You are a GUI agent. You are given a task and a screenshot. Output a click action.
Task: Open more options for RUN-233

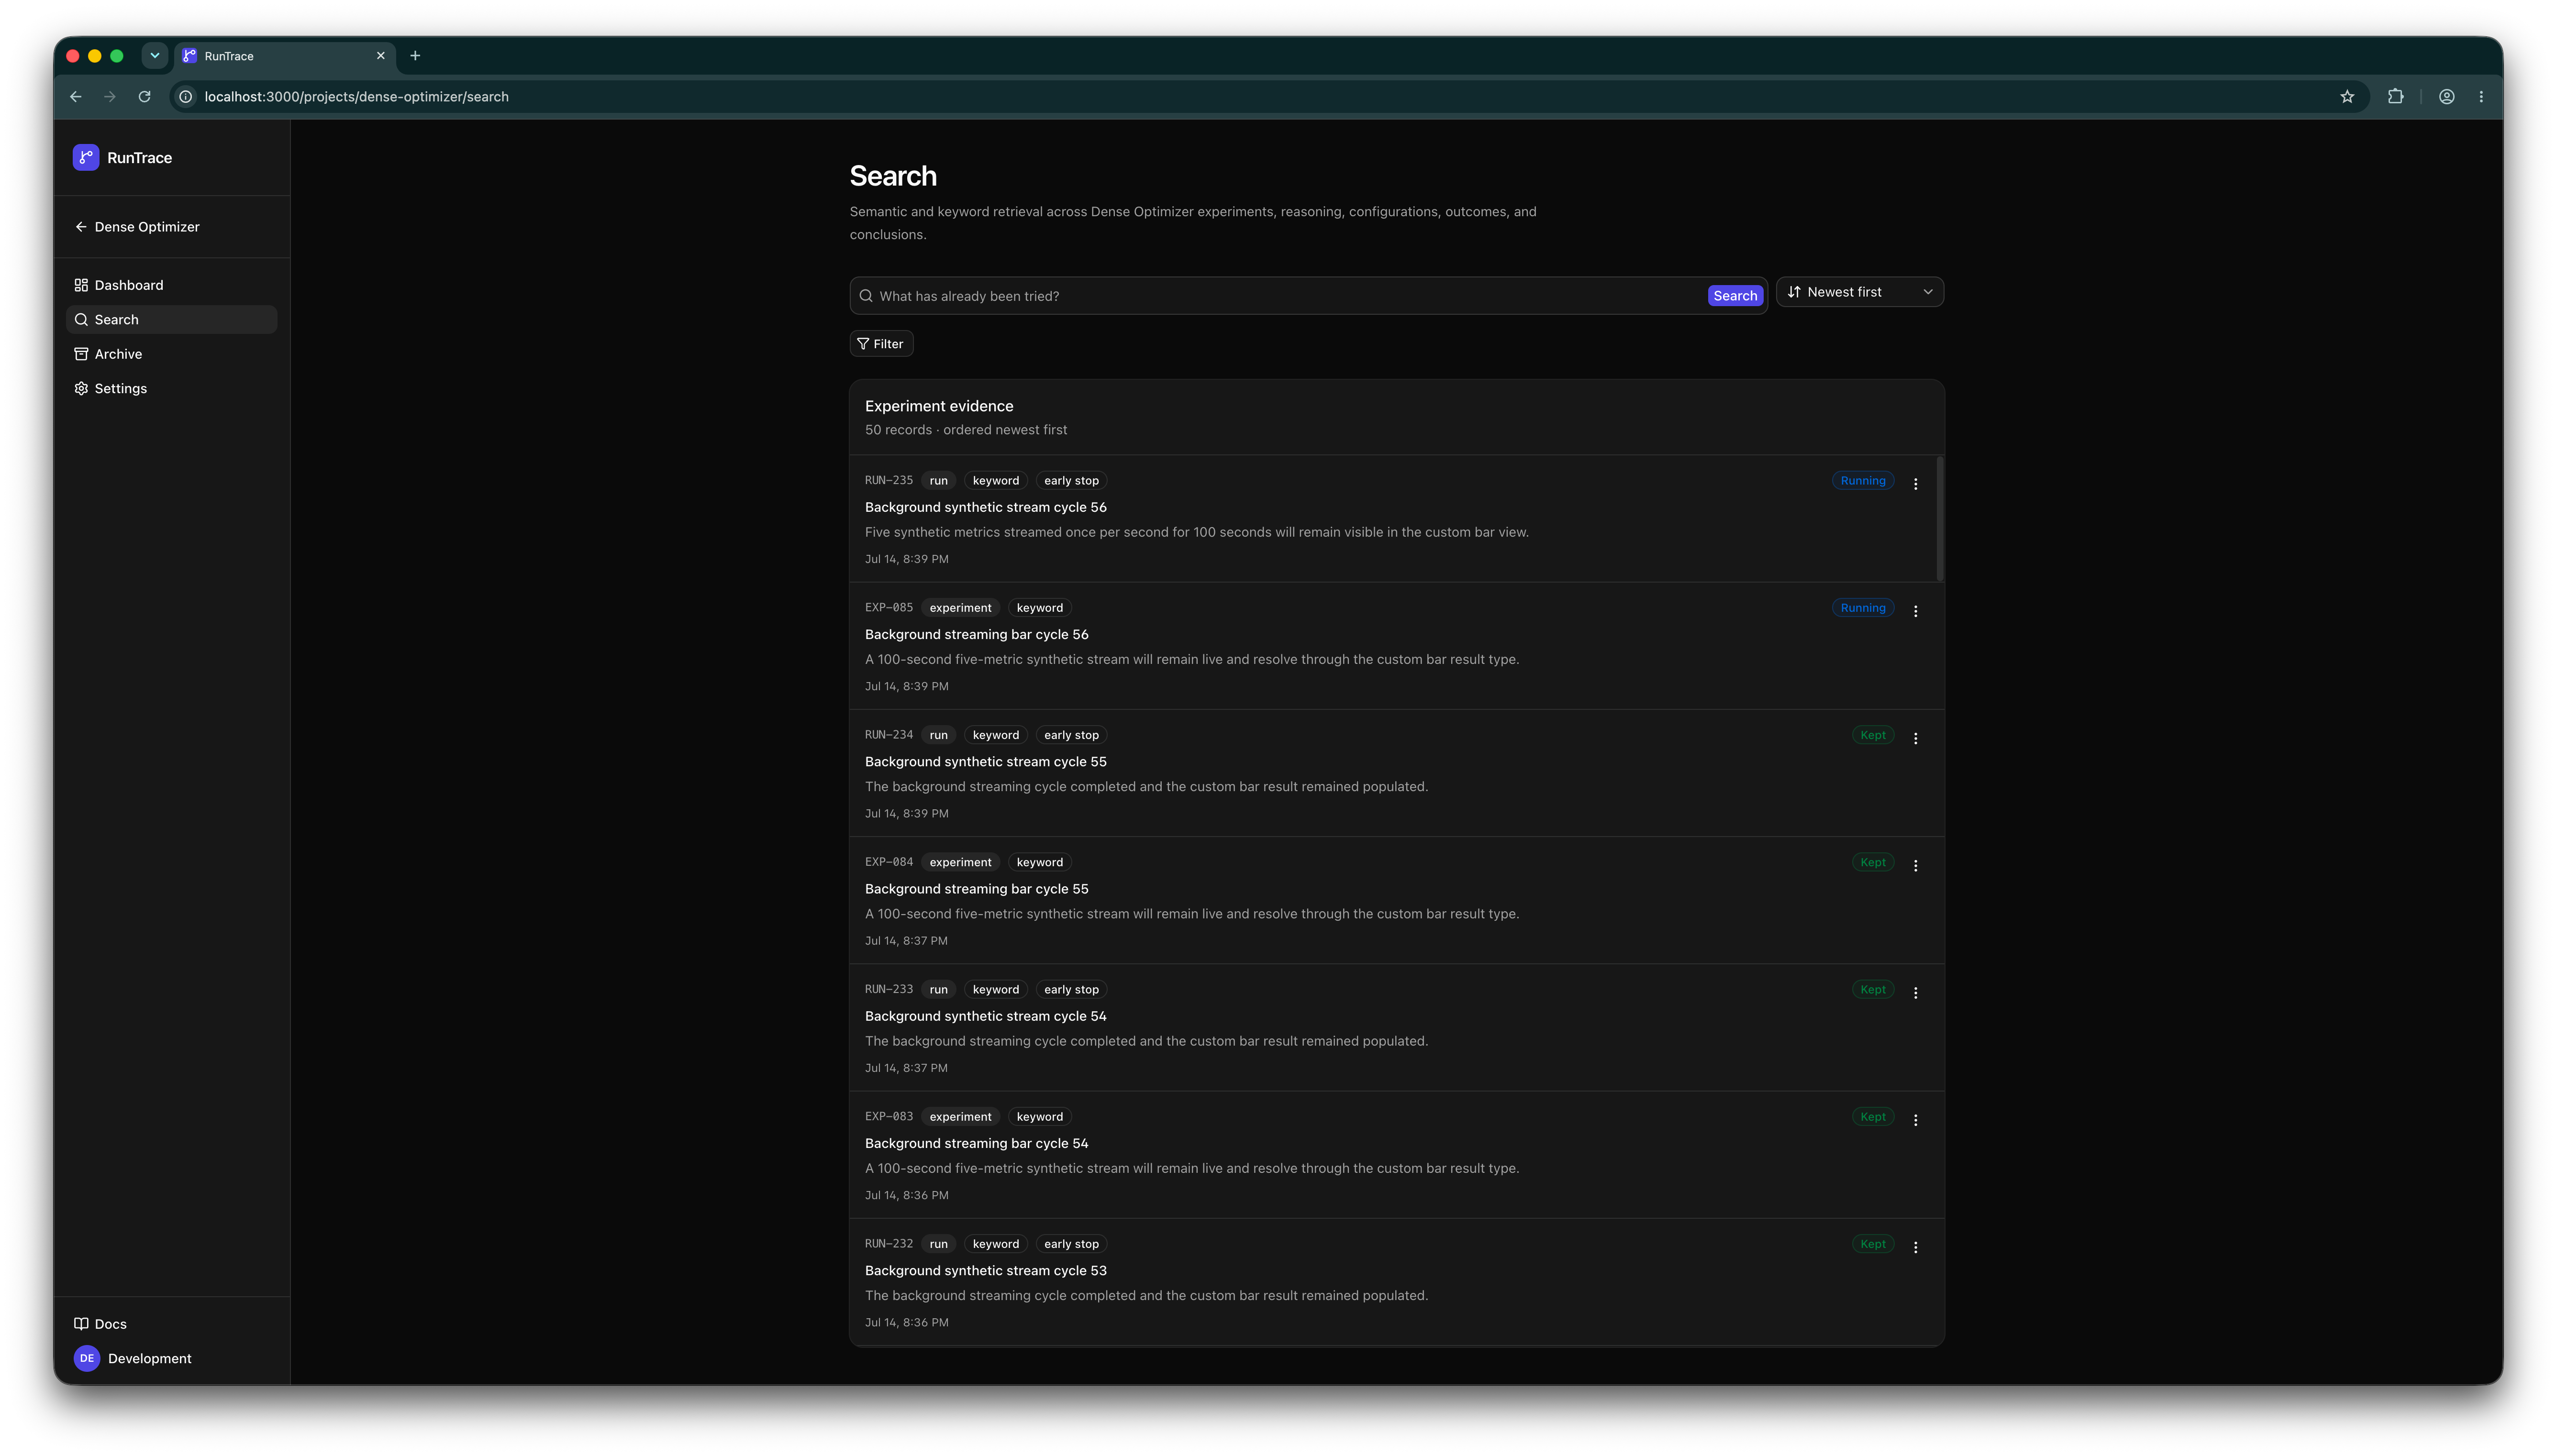tap(1915, 993)
